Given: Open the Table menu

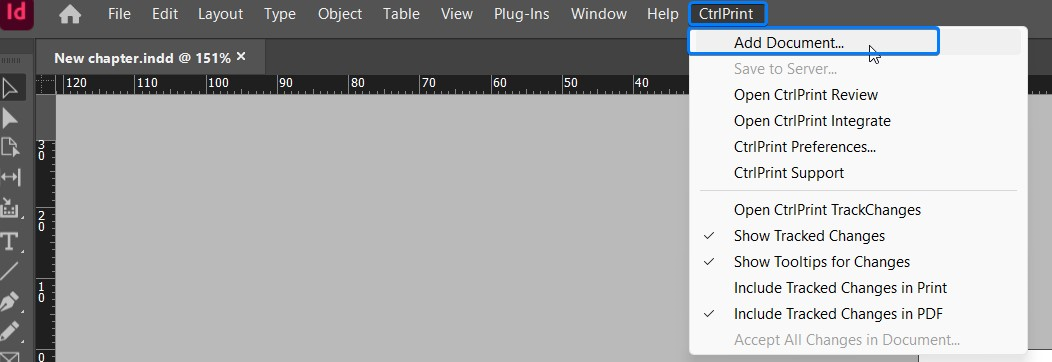Looking at the screenshot, I should point(401,13).
